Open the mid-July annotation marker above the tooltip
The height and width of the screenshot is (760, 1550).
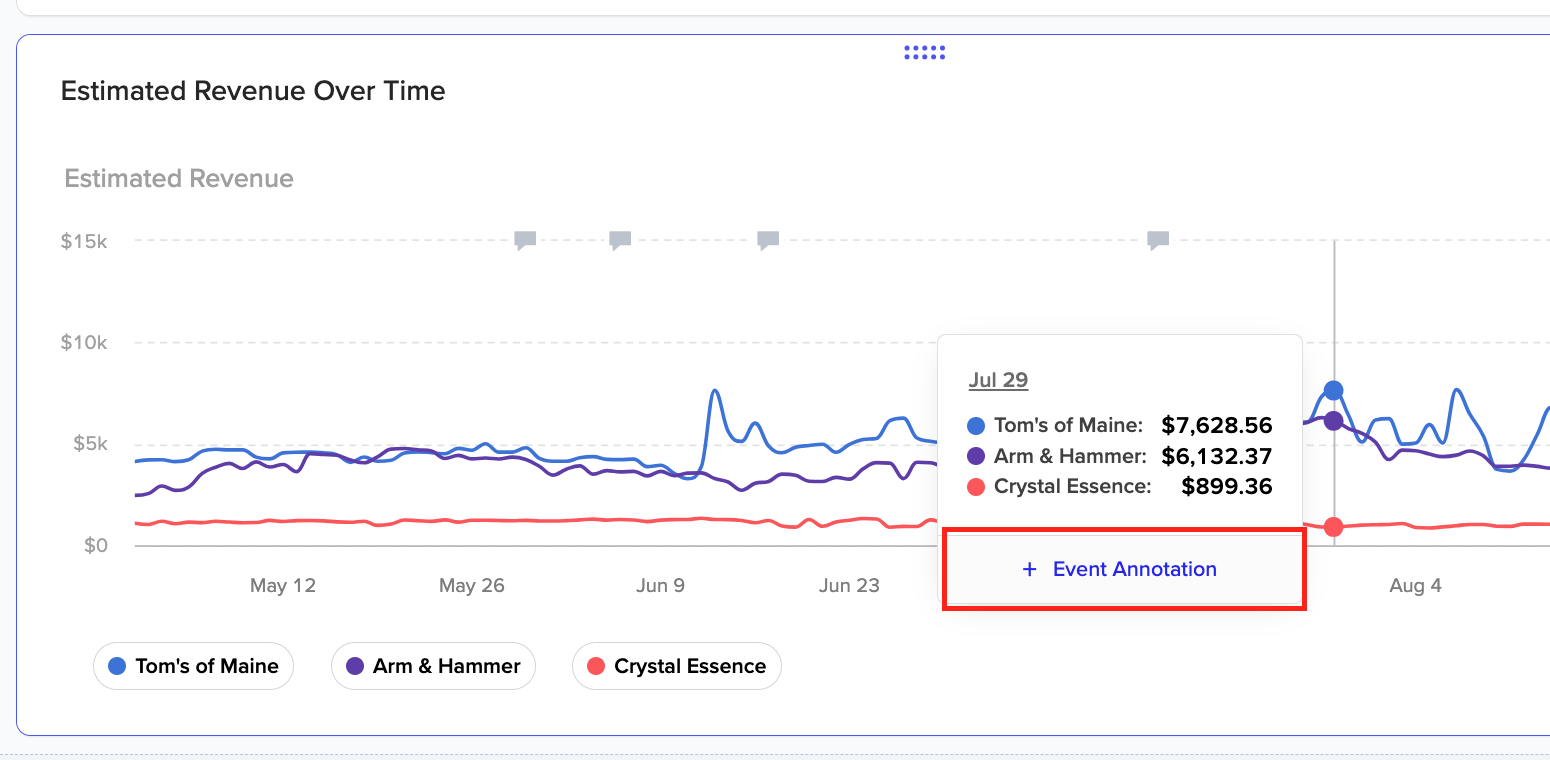pos(1158,240)
